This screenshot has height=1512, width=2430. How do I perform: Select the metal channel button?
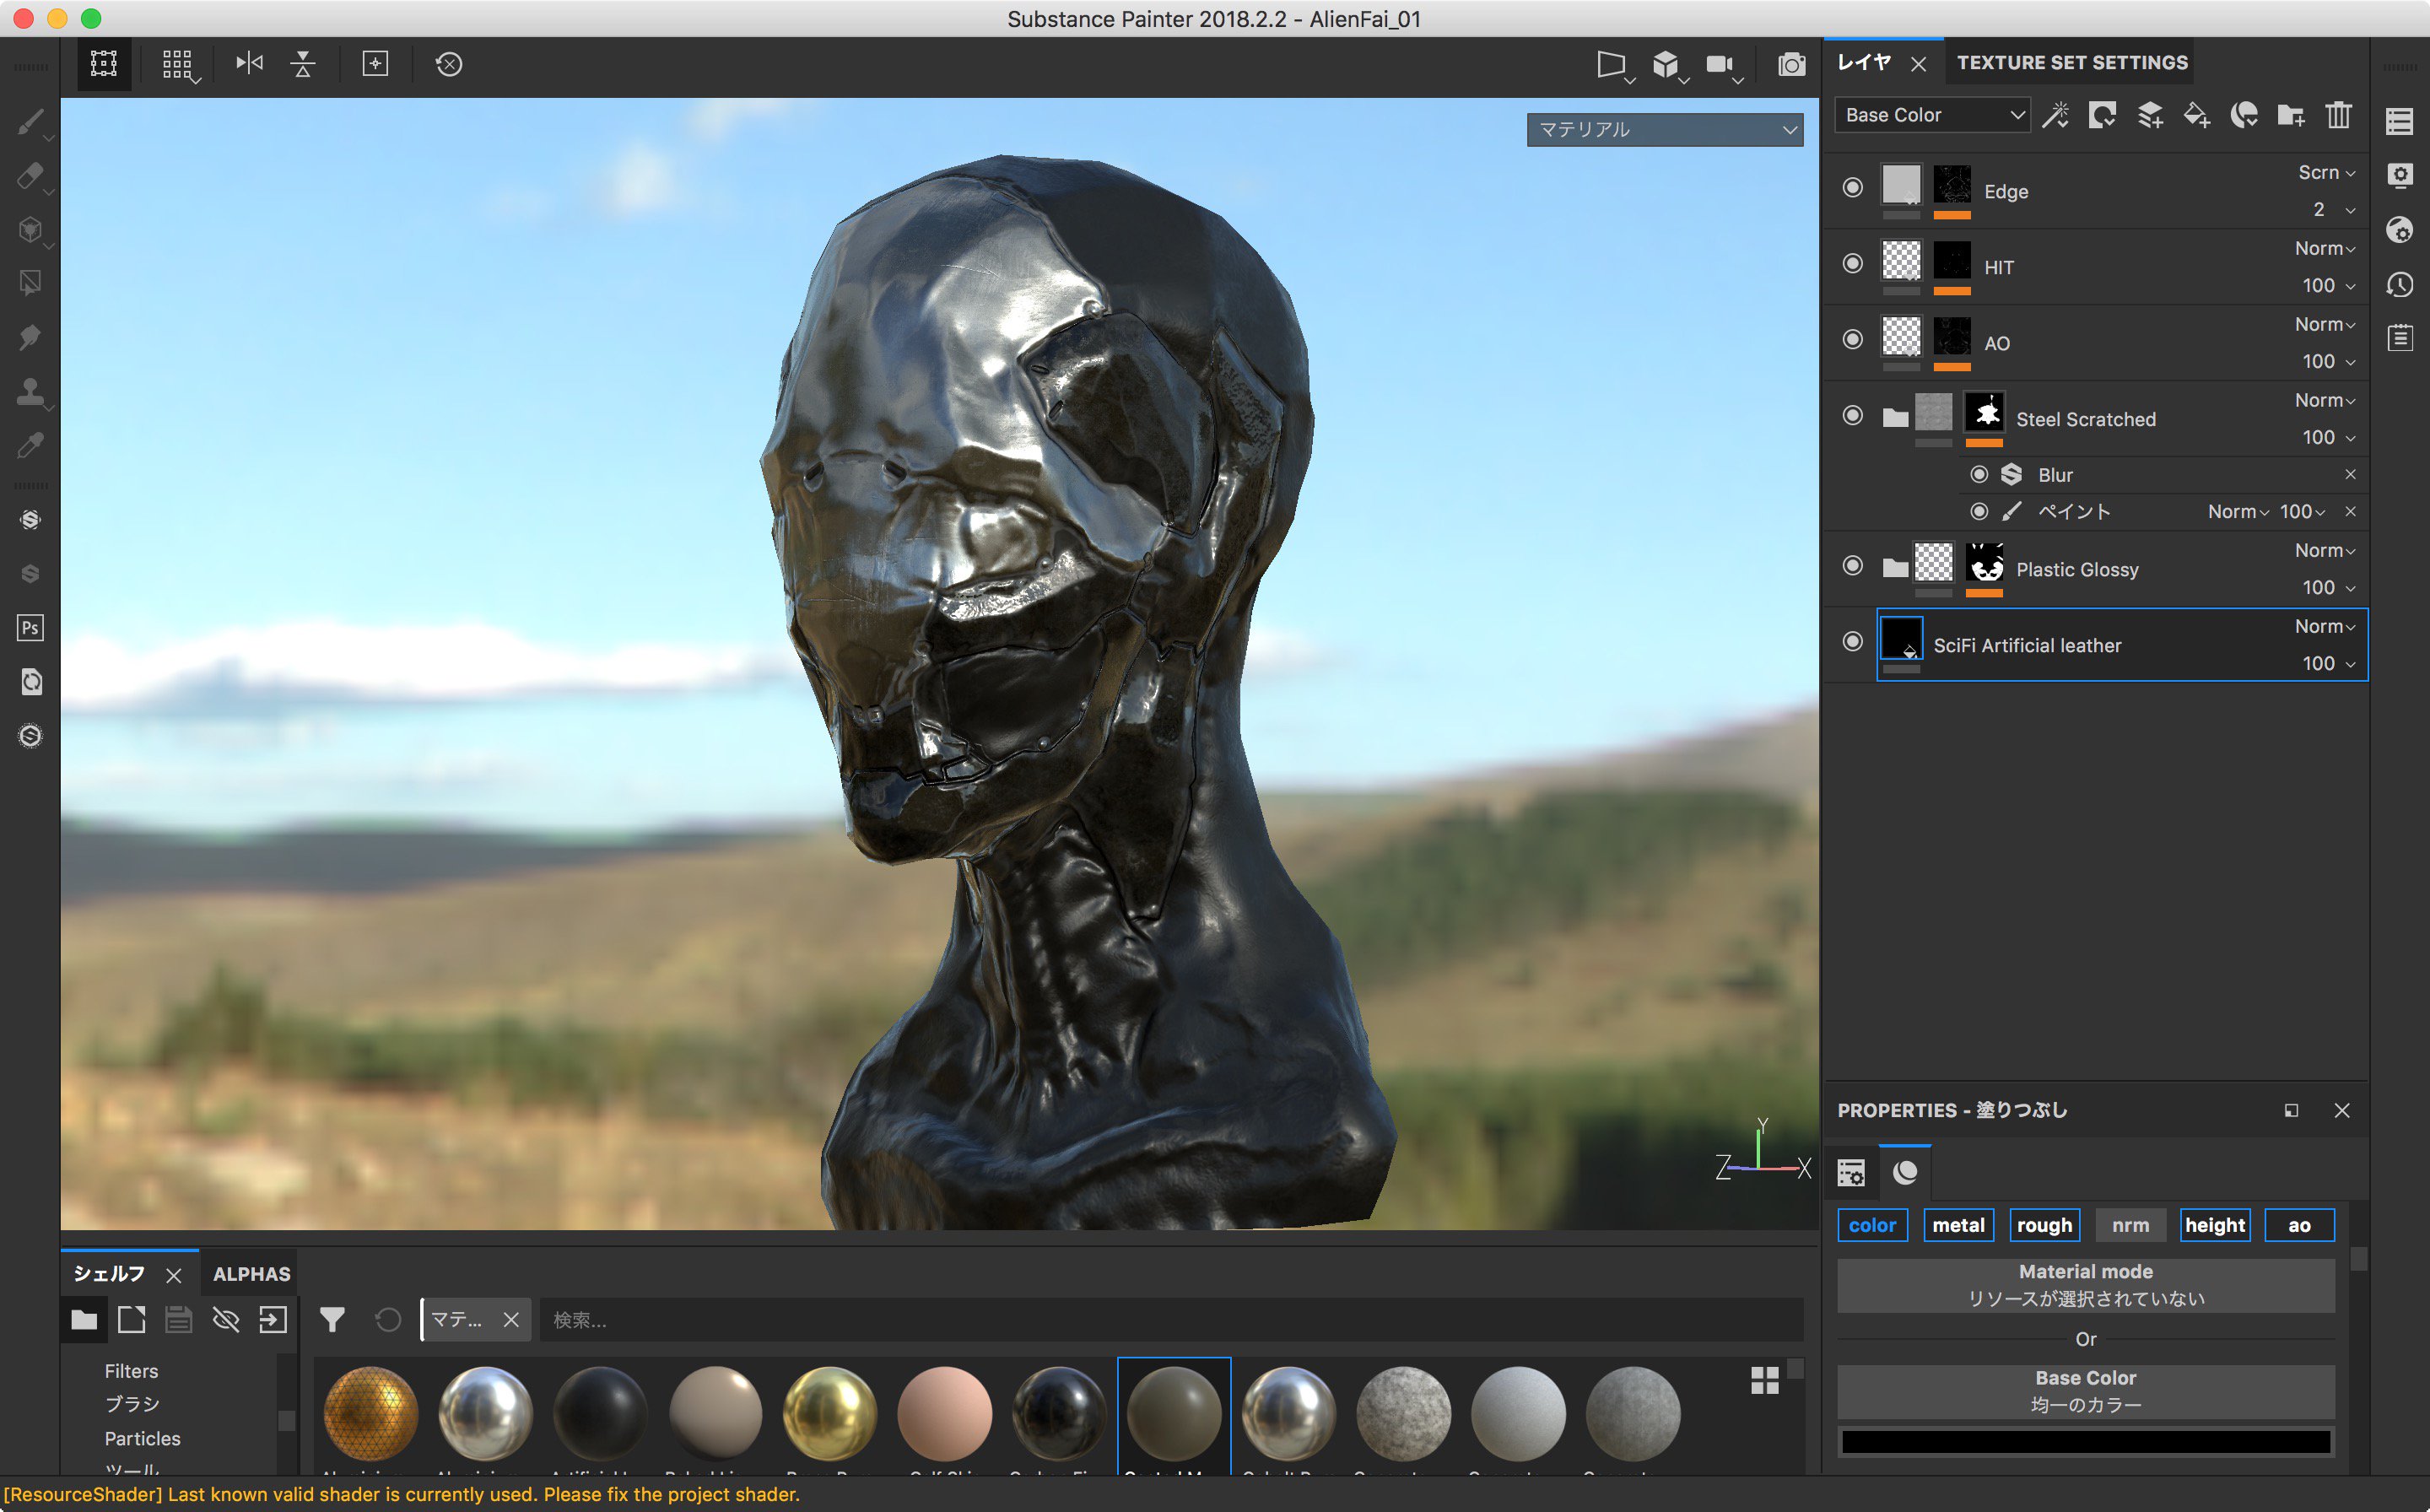point(1959,1225)
